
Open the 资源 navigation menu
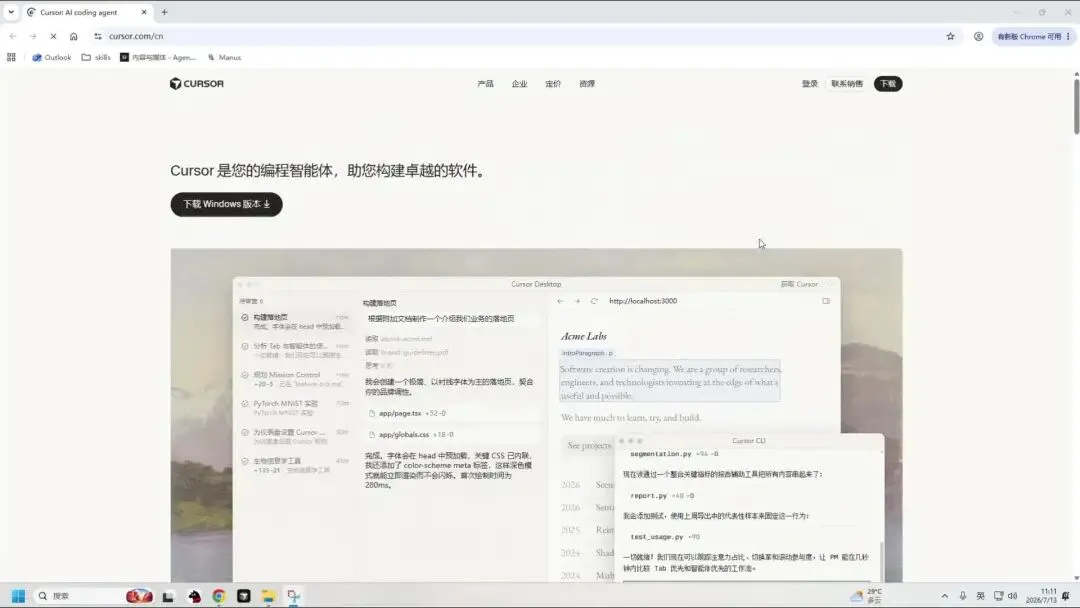click(587, 84)
